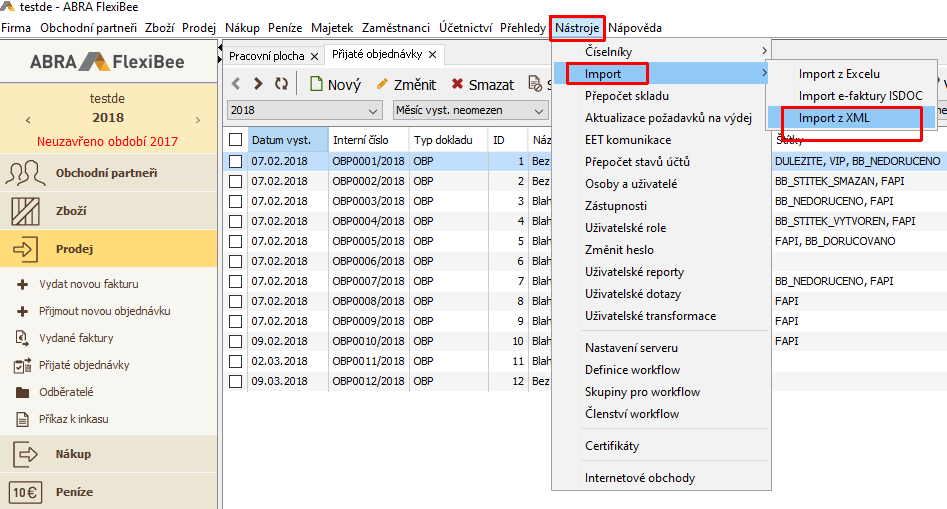Go forward with the right arrow toolbar icon

pyautogui.click(x=258, y=84)
